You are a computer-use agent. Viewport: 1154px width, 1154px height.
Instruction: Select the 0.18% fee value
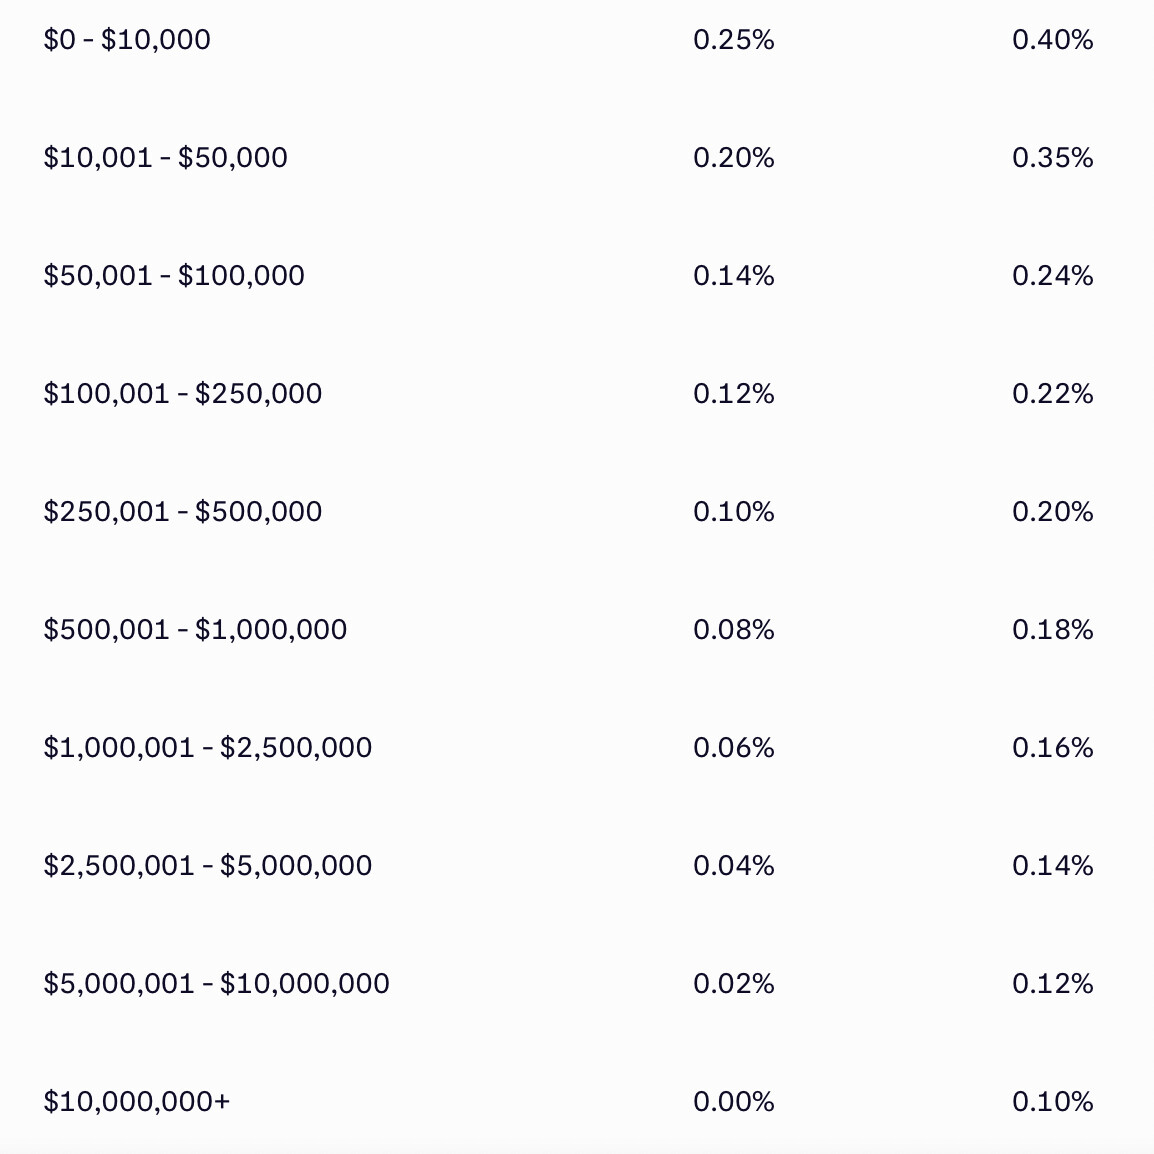click(1053, 630)
